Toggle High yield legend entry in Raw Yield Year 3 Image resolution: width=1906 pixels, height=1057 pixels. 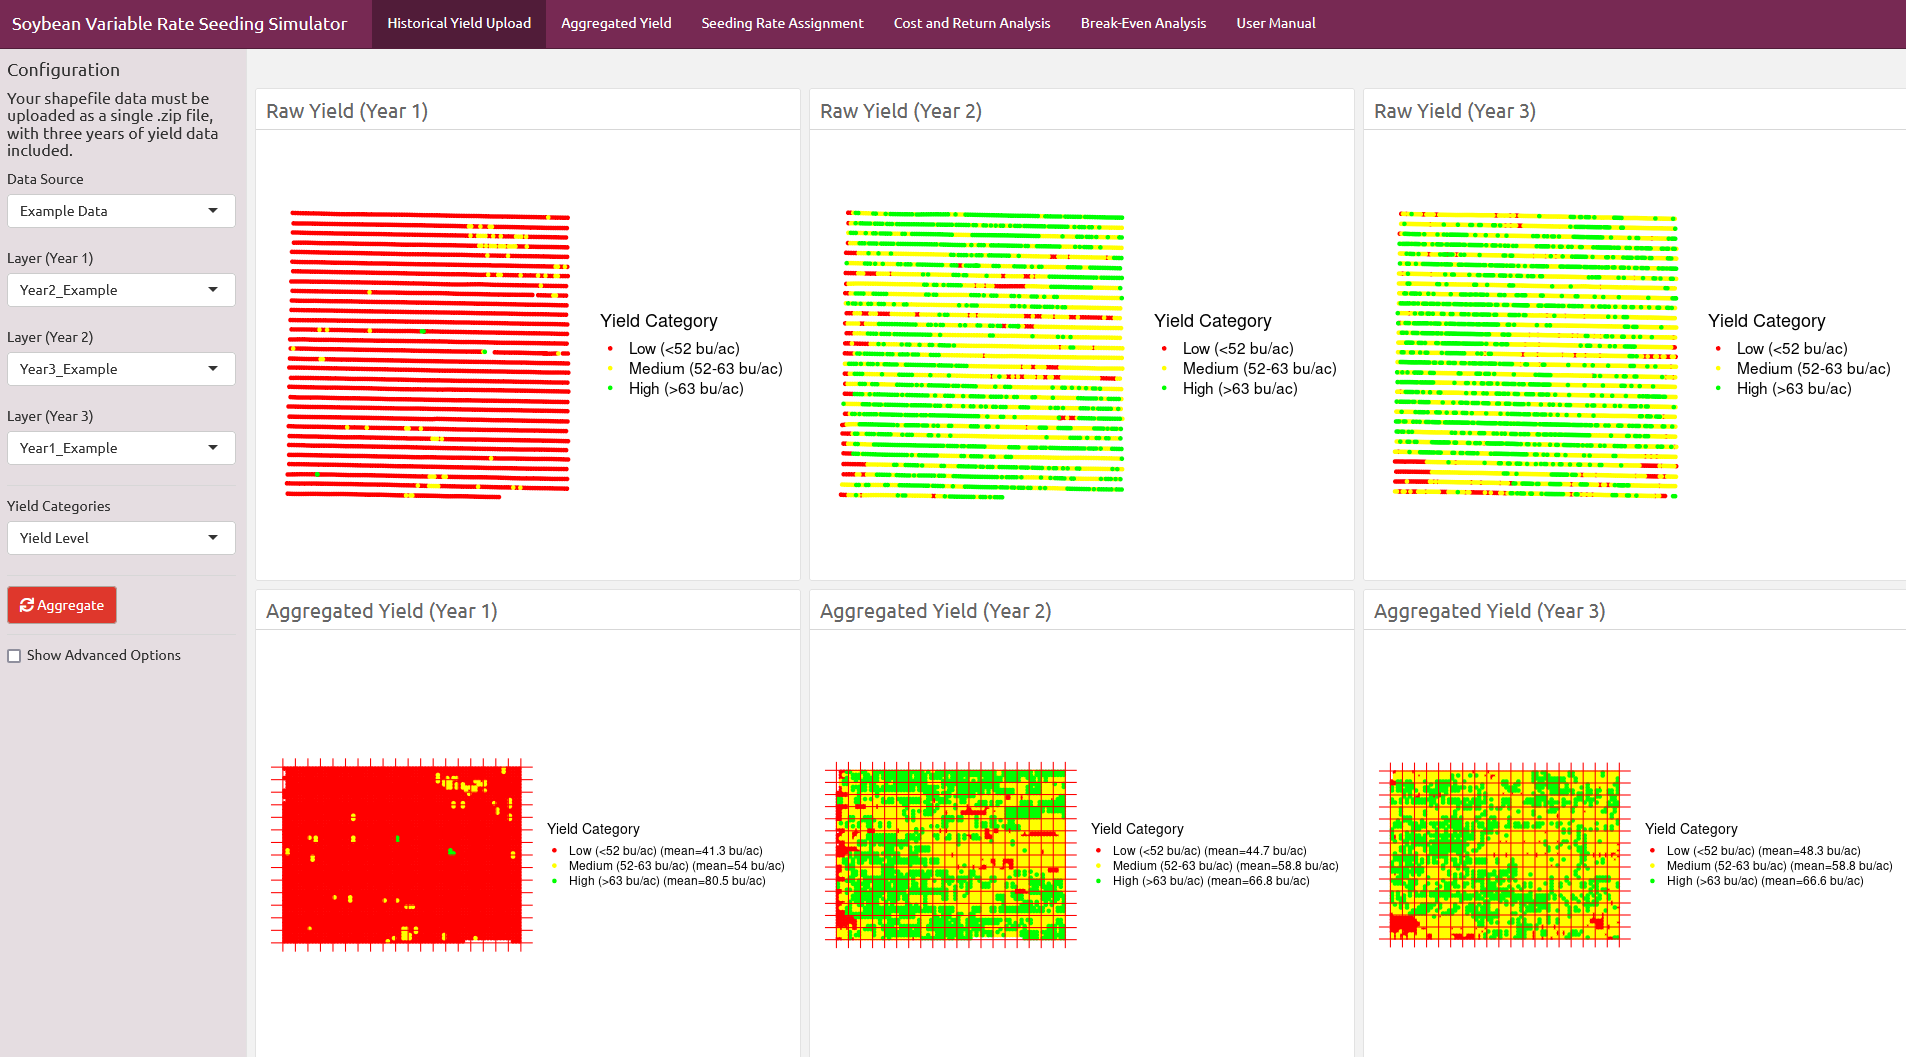coord(1793,389)
